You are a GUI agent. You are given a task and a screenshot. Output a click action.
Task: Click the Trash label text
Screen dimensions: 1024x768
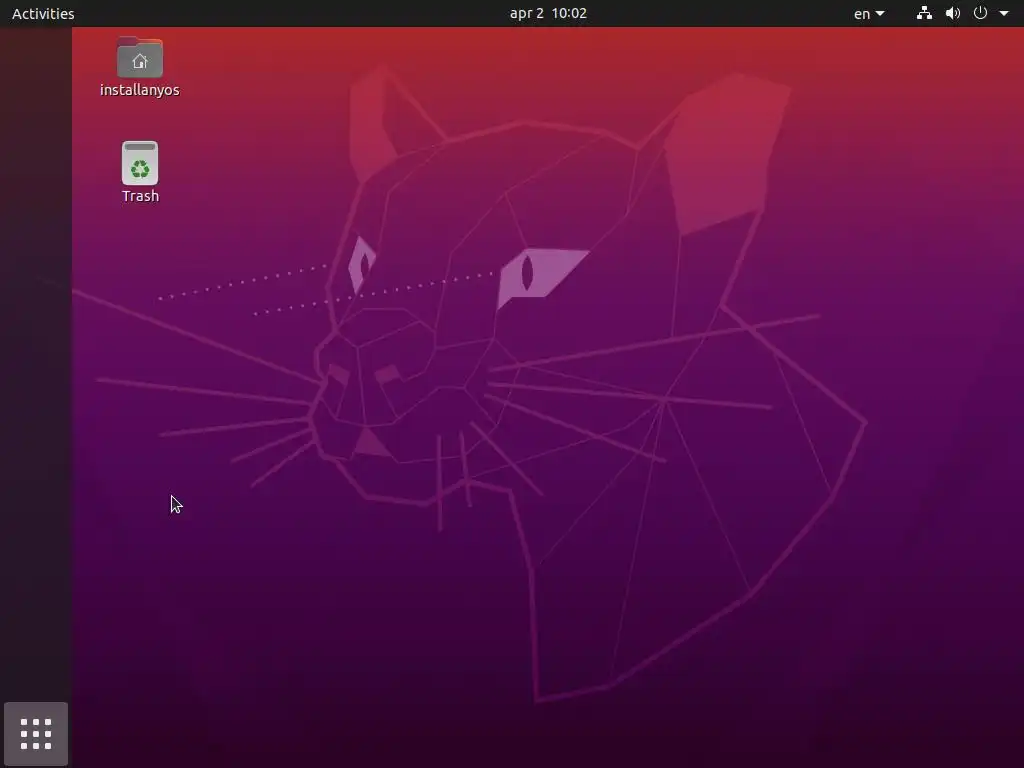[140, 196]
